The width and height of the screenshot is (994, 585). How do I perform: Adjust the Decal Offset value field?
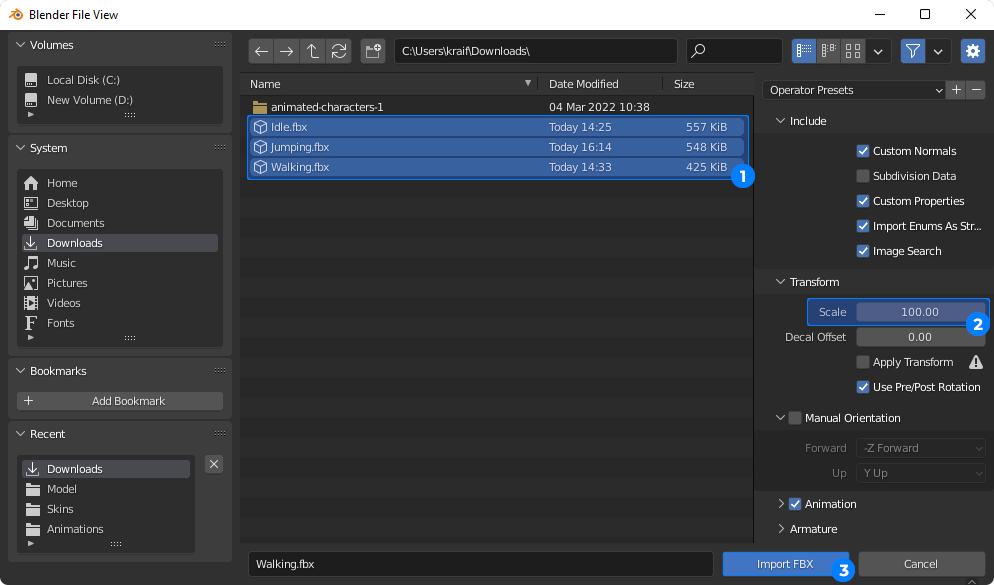tap(920, 337)
